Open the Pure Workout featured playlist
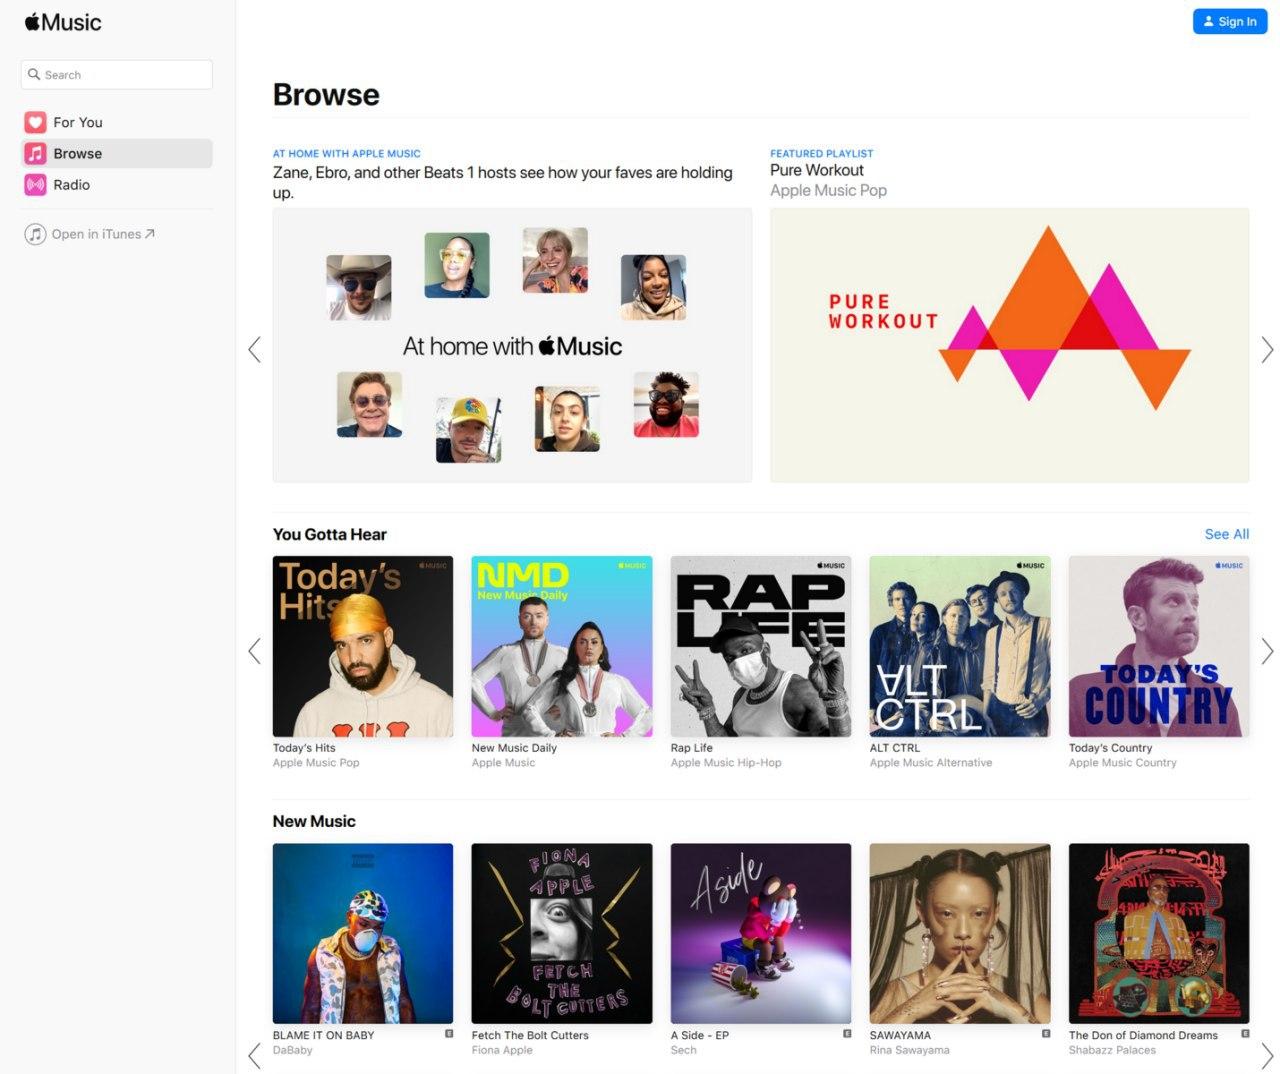Viewport: 1280px width, 1074px height. point(1009,345)
